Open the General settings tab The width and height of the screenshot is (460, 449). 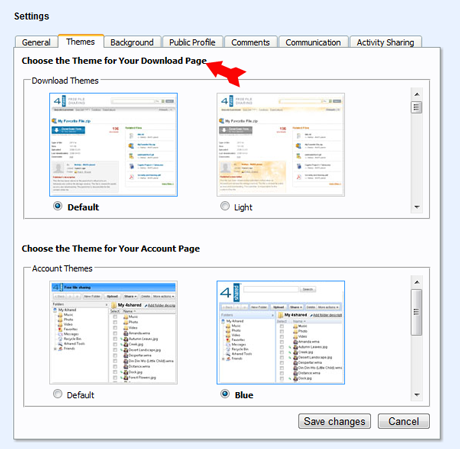[x=36, y=42]
